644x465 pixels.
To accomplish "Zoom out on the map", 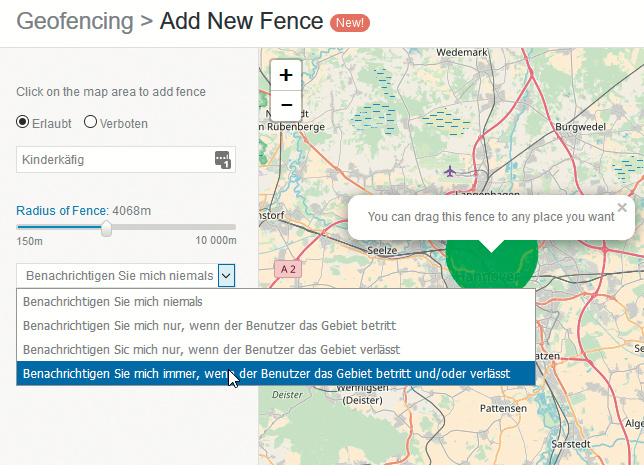I will click(x=286, y=105).
